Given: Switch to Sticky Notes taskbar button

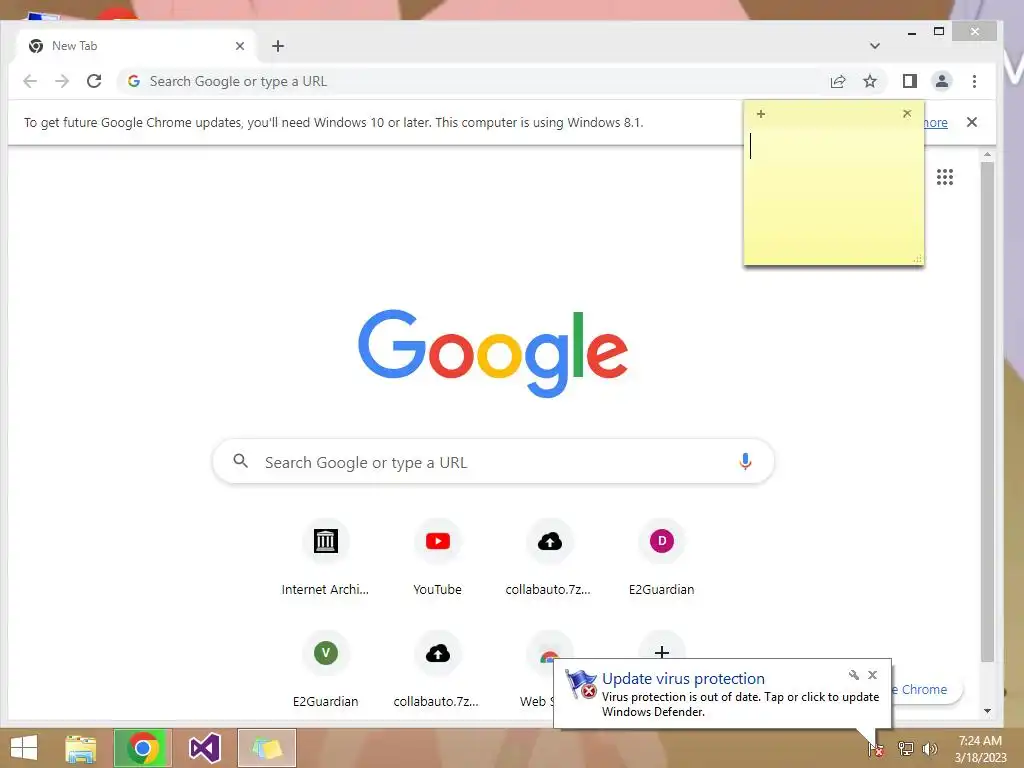Looking at the screenshot, I should 266,748.
